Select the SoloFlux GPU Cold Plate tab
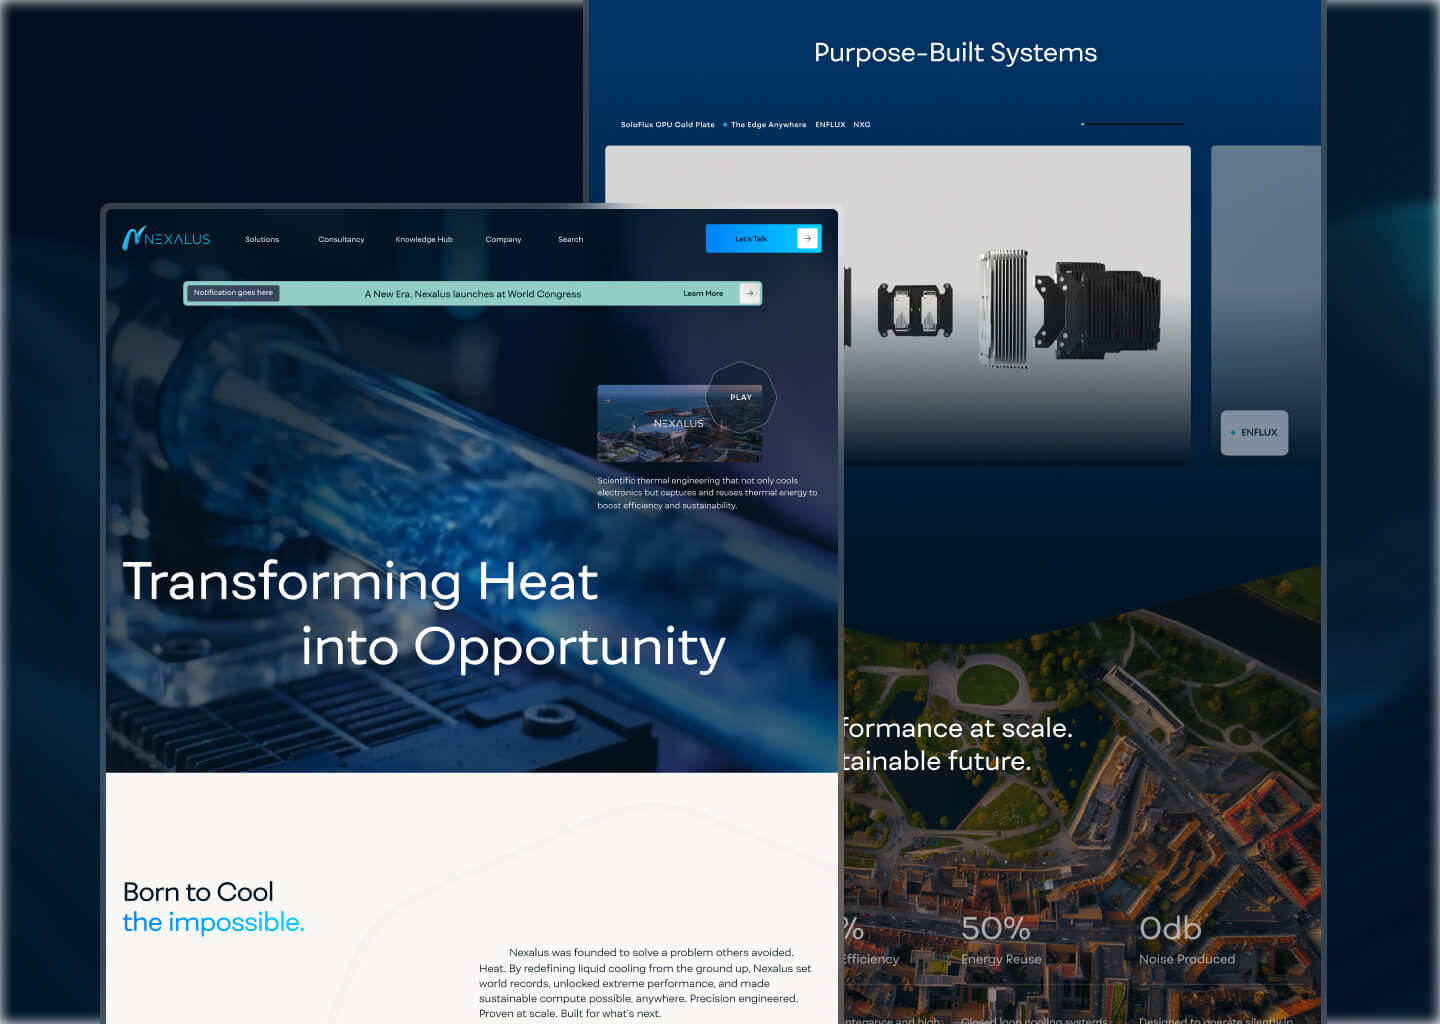The image size is (1440, 1024). (x=667, y=125)
